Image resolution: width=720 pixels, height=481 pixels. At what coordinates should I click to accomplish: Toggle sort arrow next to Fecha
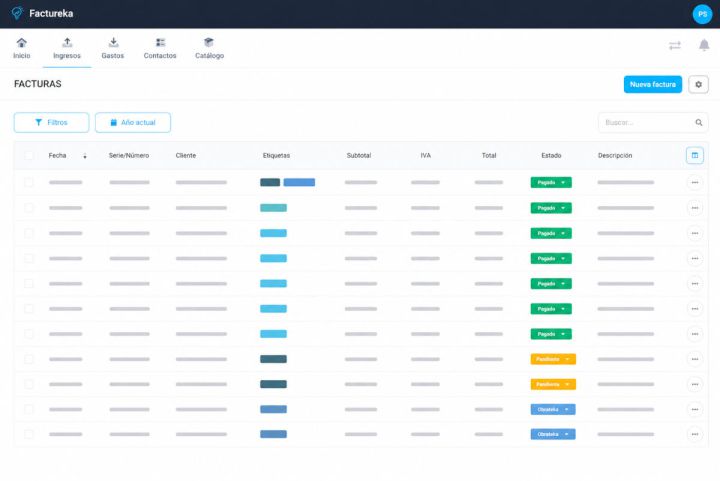[85, 156]
